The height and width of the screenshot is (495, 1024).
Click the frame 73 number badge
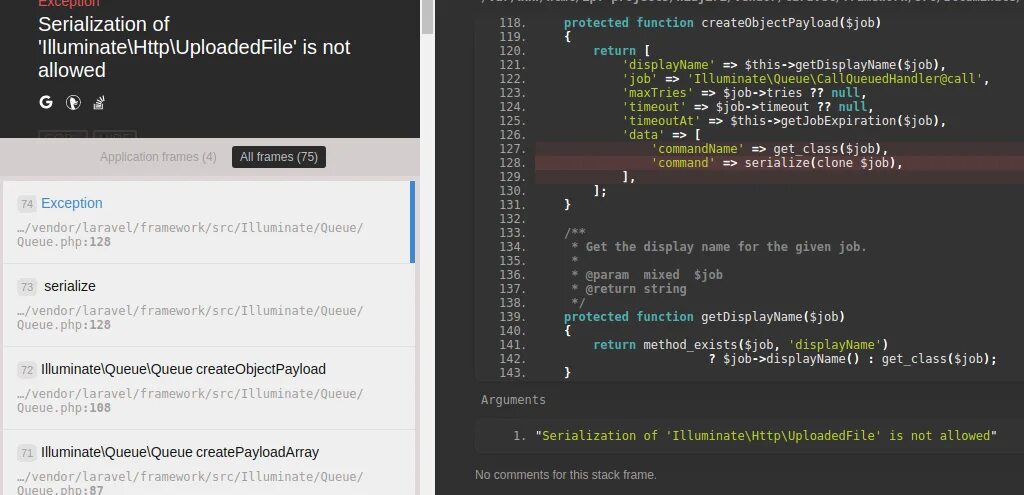coord(27,287)
